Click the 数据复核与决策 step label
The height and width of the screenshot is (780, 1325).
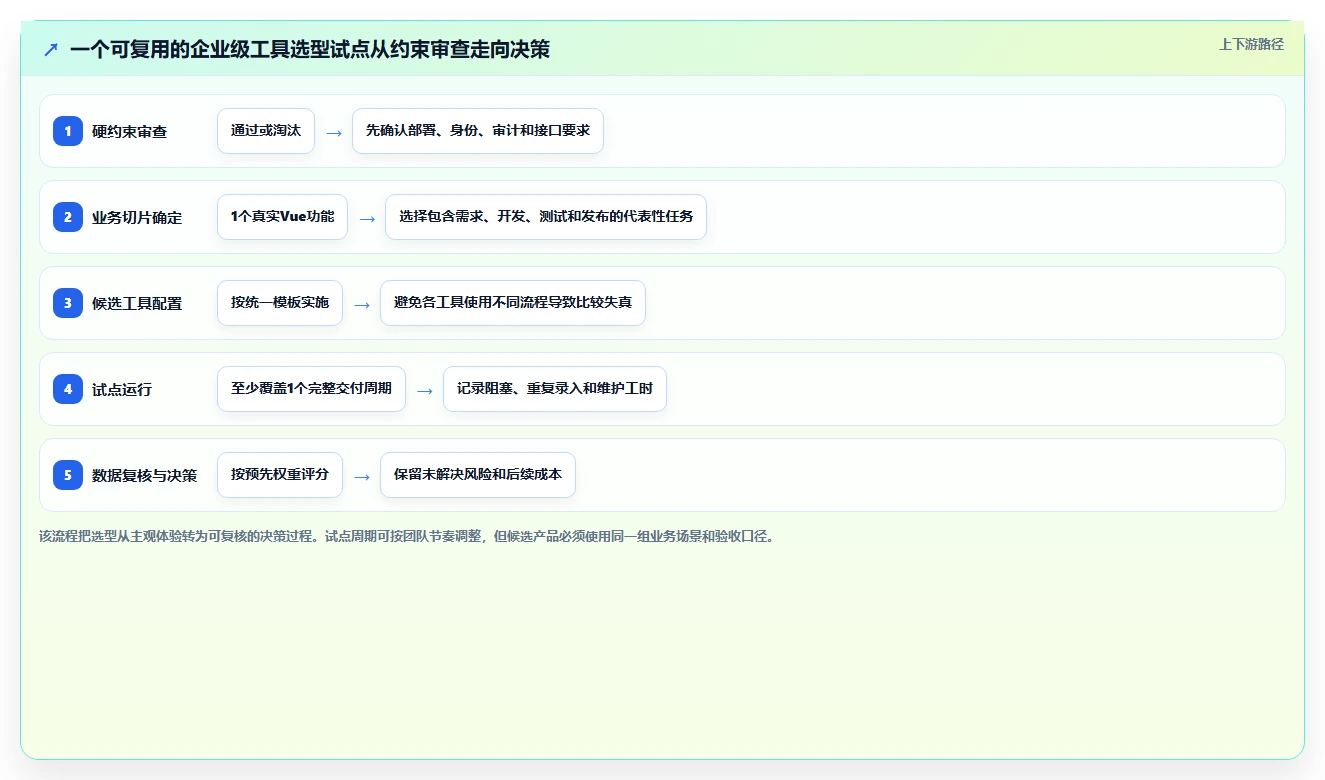145,476
